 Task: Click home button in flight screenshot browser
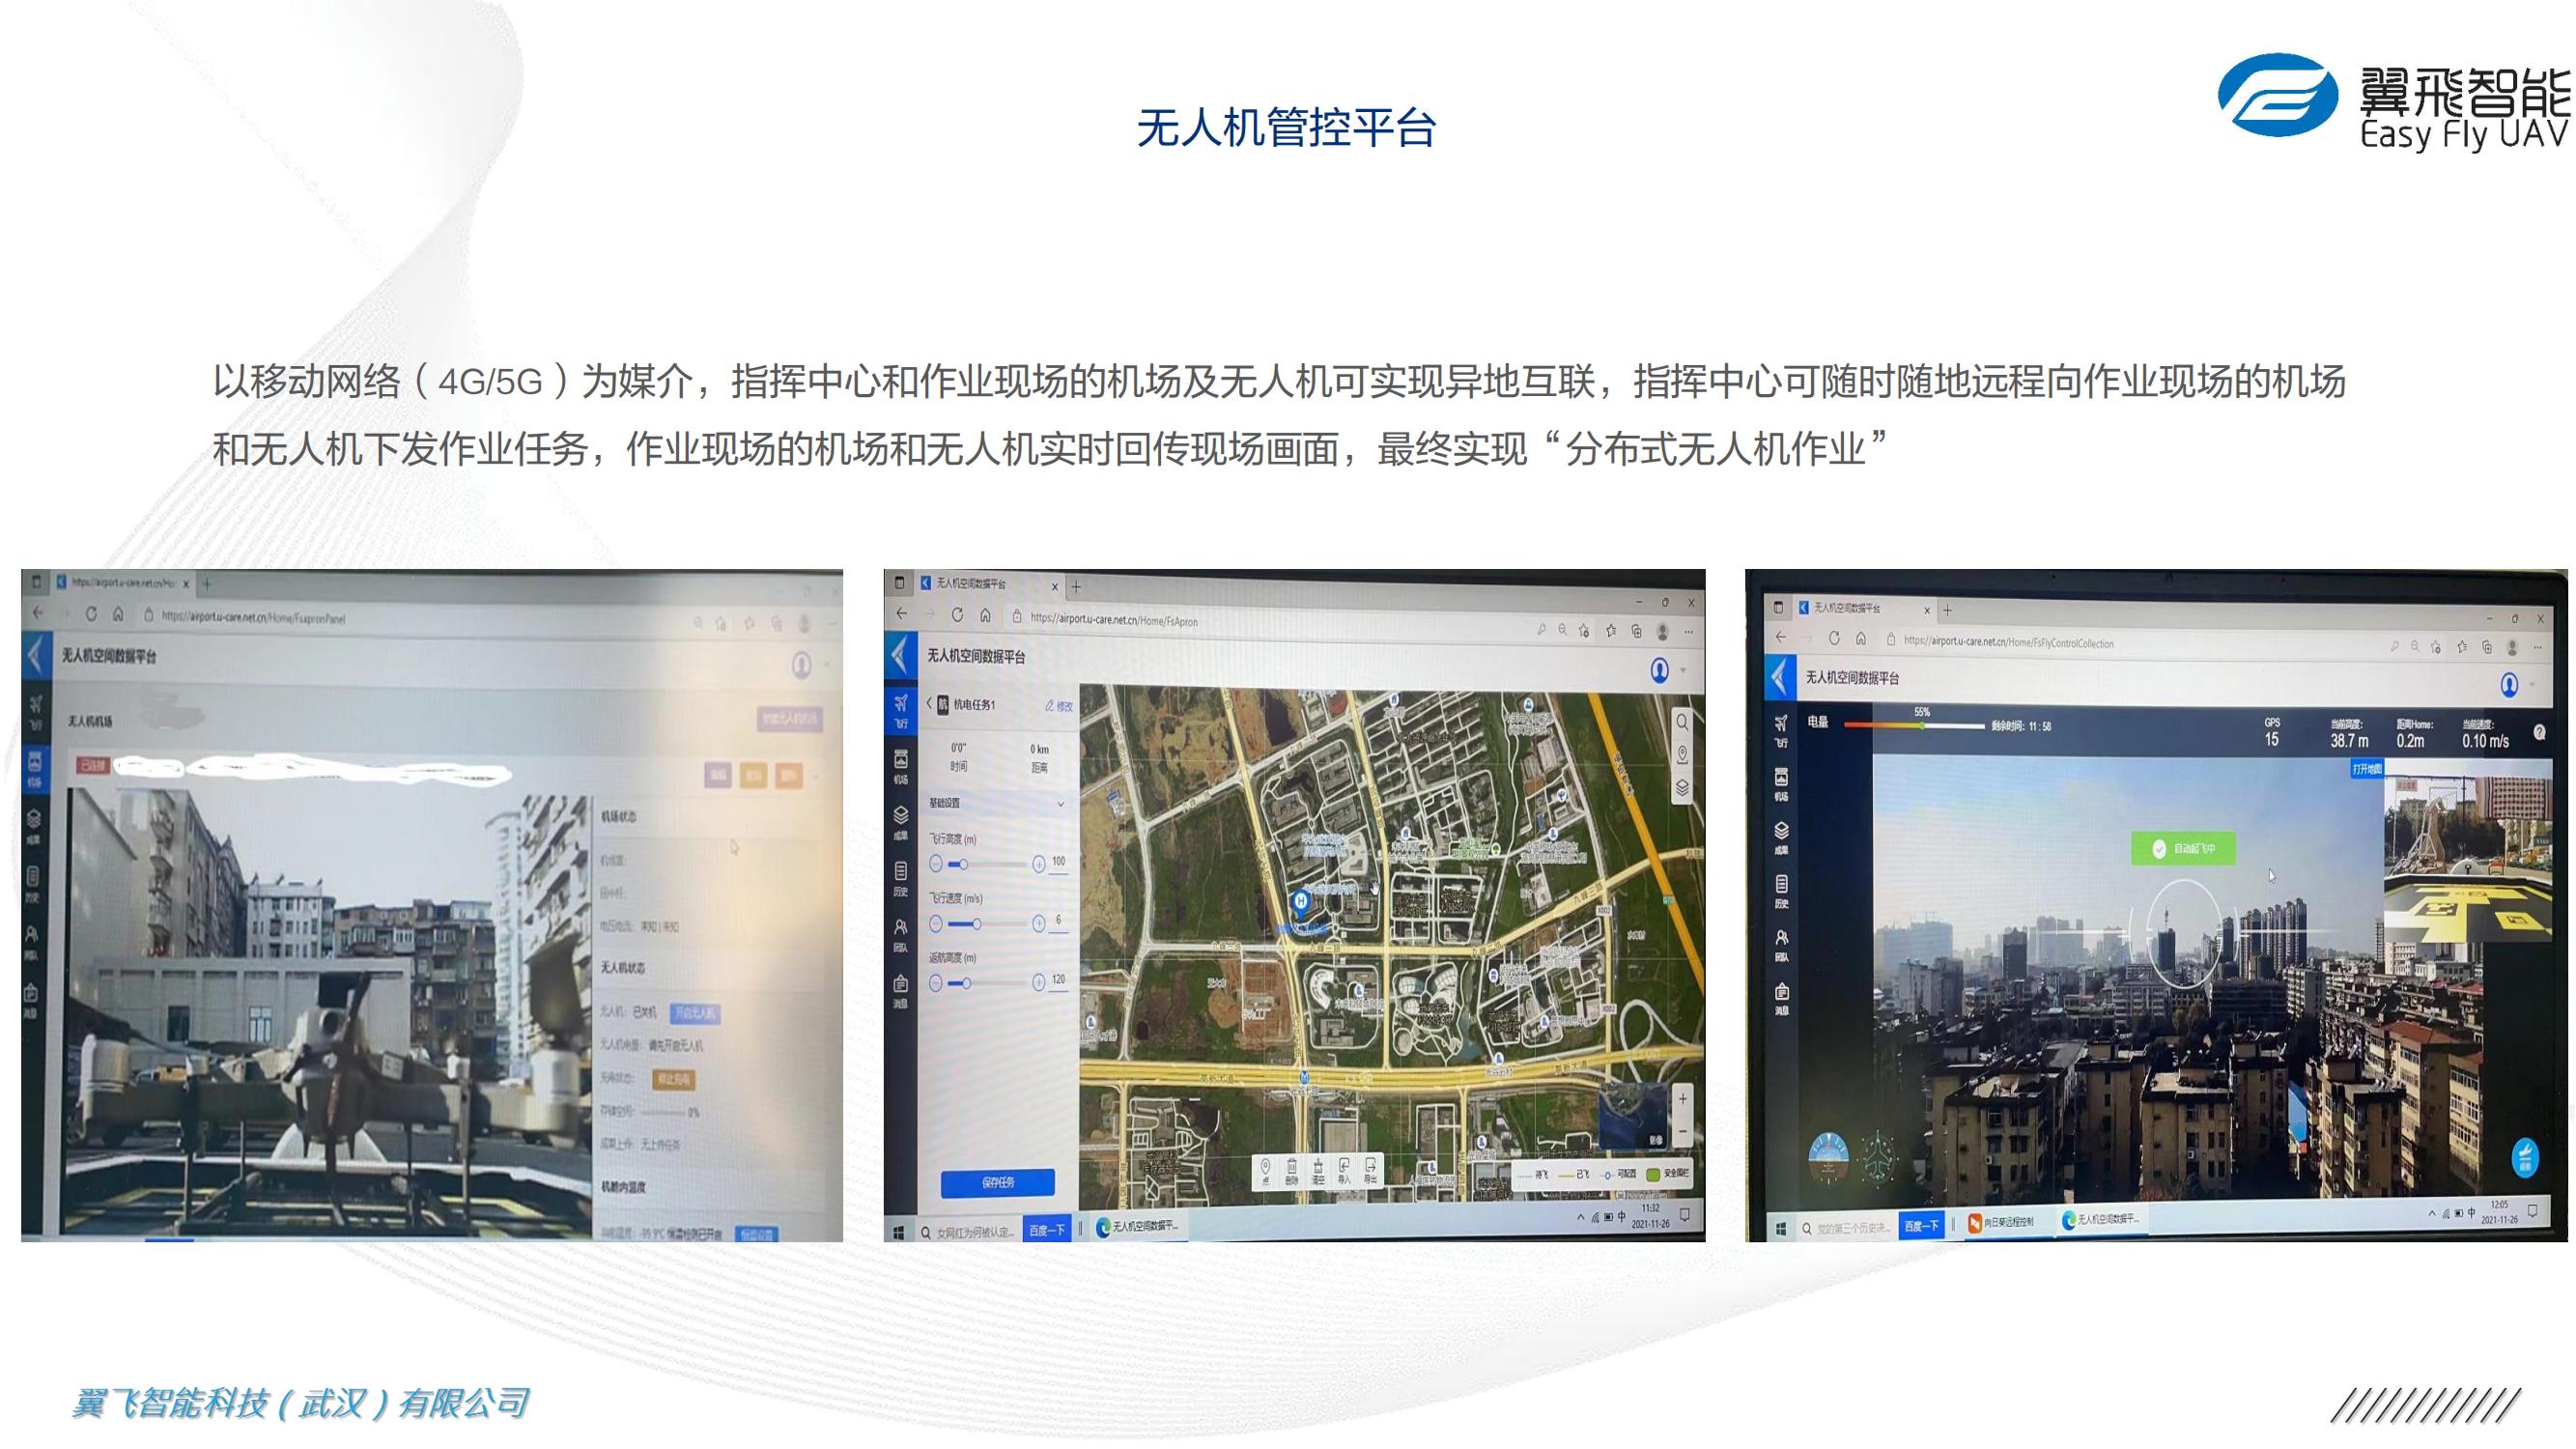(1860, 638)
